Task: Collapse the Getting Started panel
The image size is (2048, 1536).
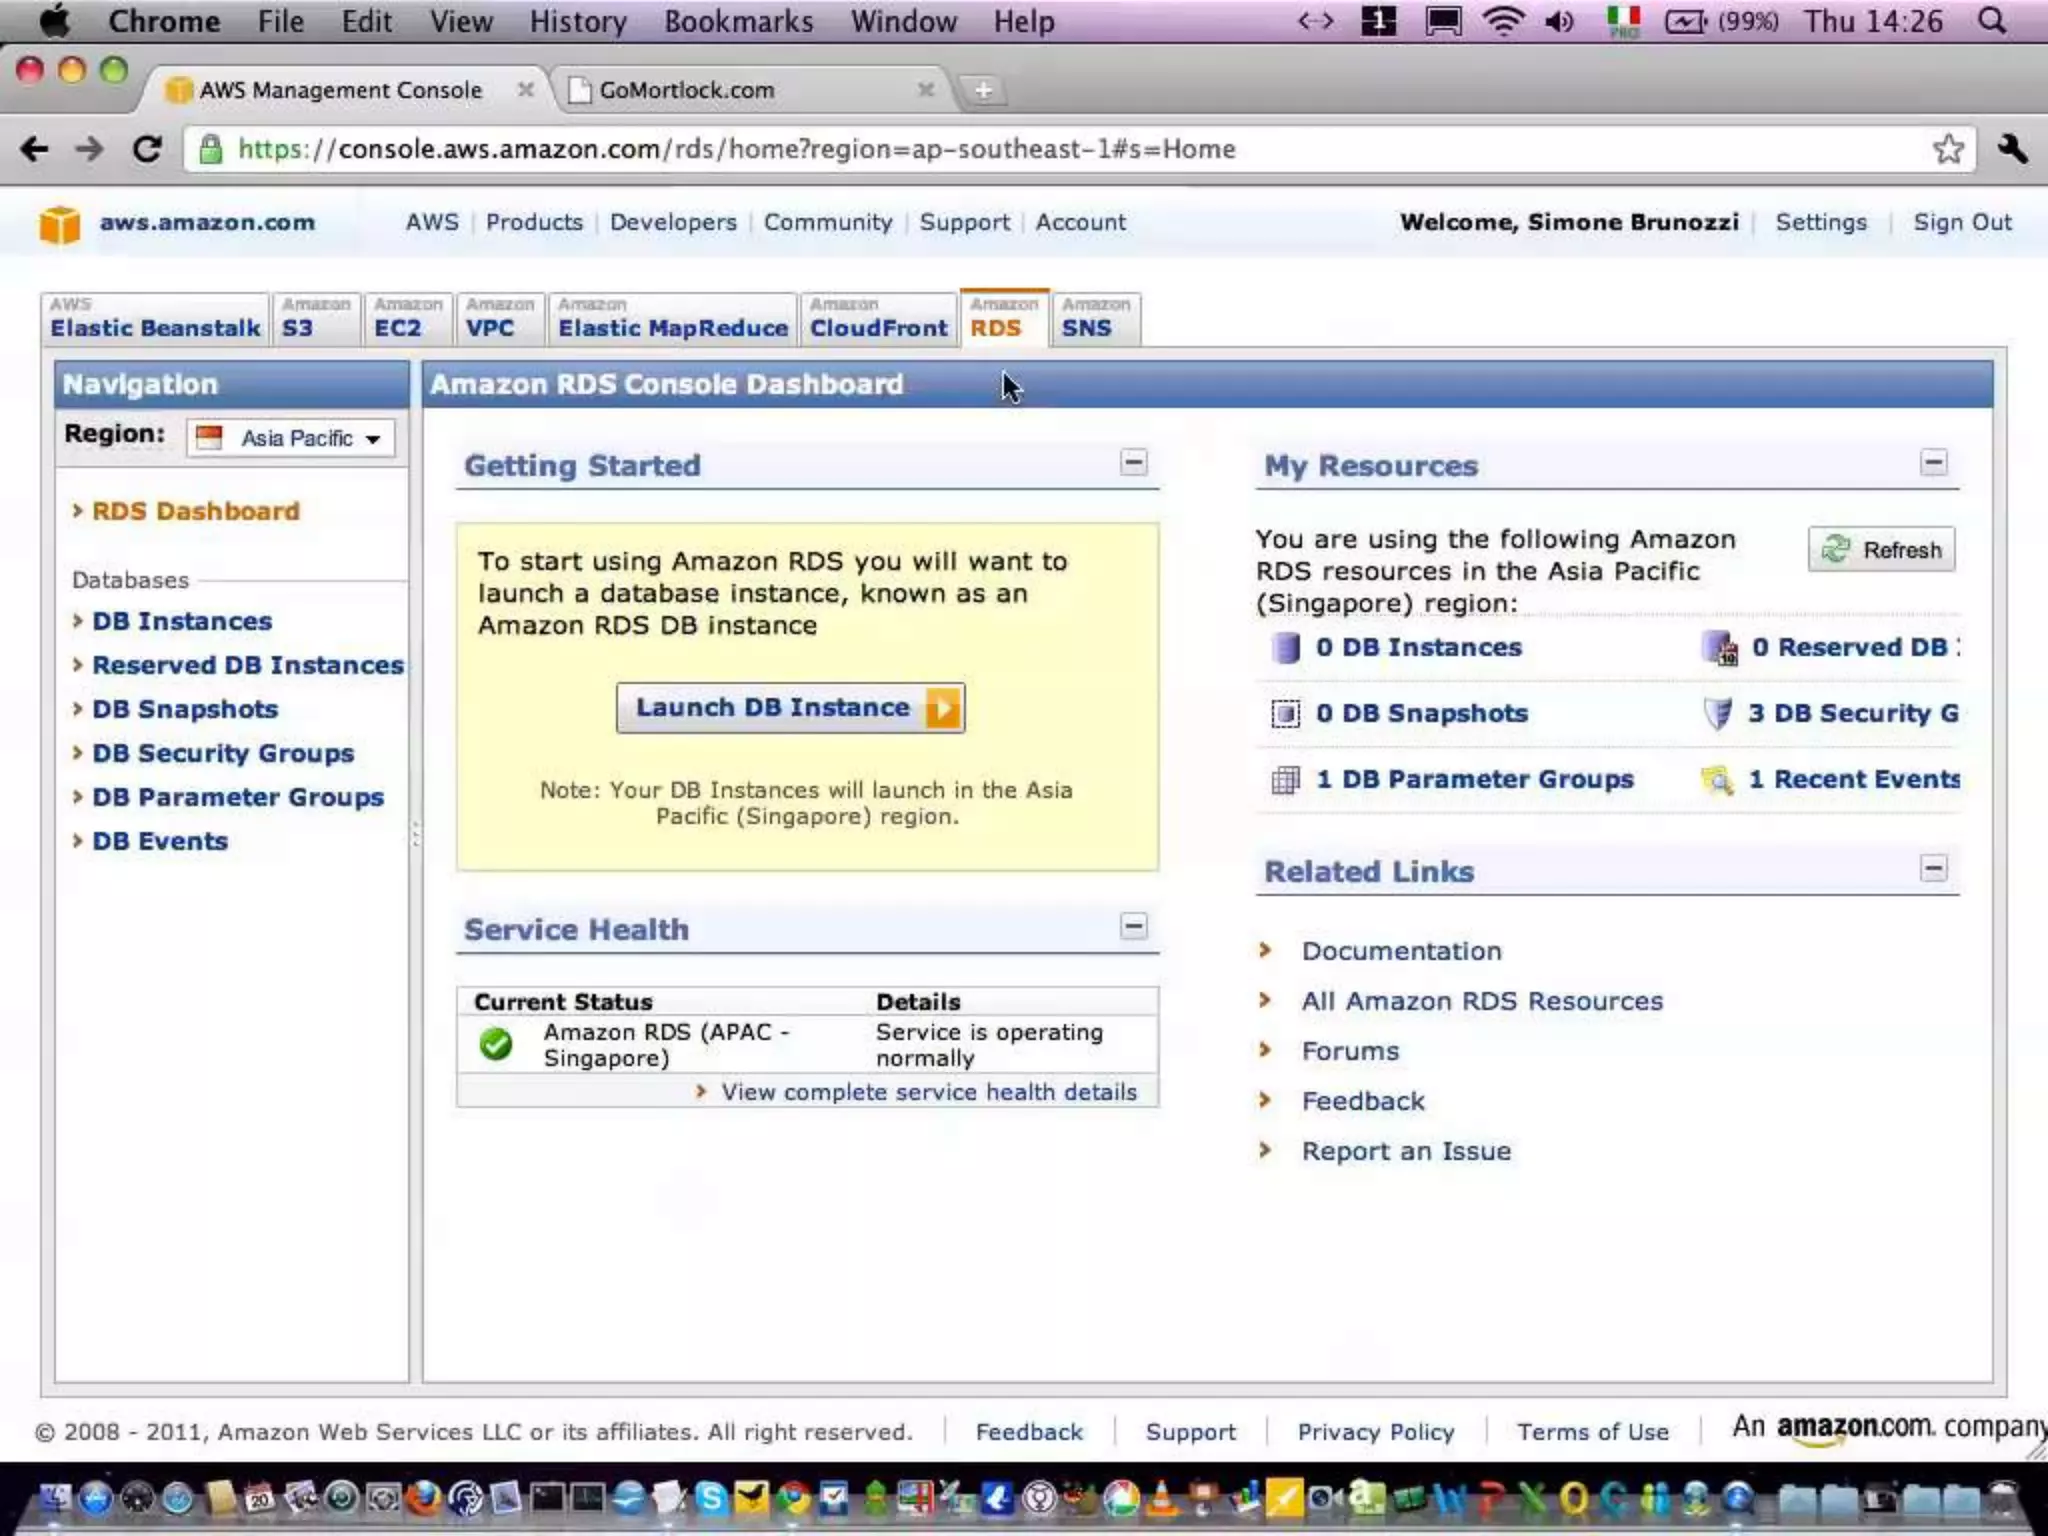Action: [1133, 462]
